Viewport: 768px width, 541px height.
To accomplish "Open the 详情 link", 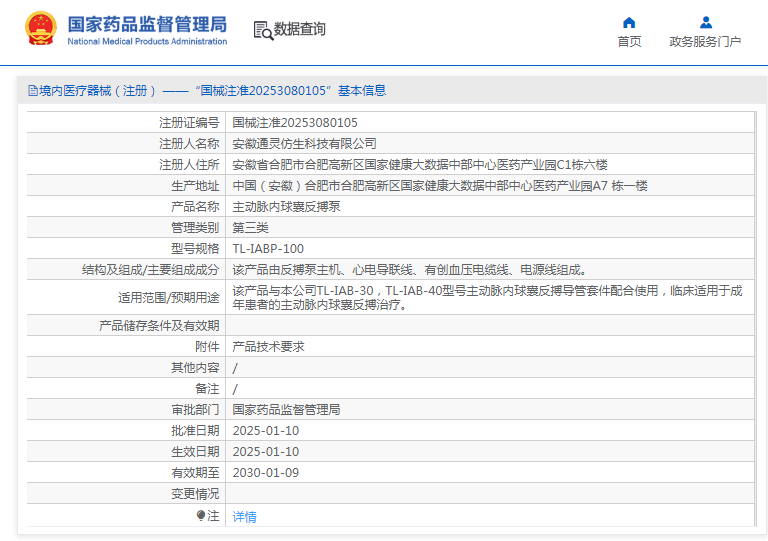I will (244, 517).
